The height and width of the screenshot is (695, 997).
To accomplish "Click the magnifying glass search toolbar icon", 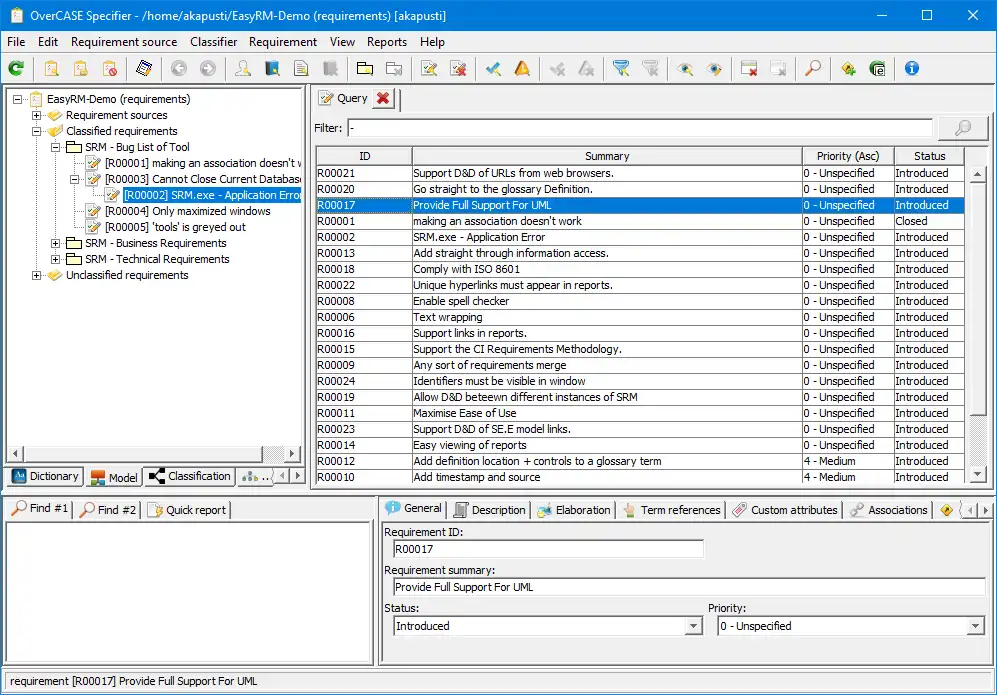I will (x=813, y=69).
